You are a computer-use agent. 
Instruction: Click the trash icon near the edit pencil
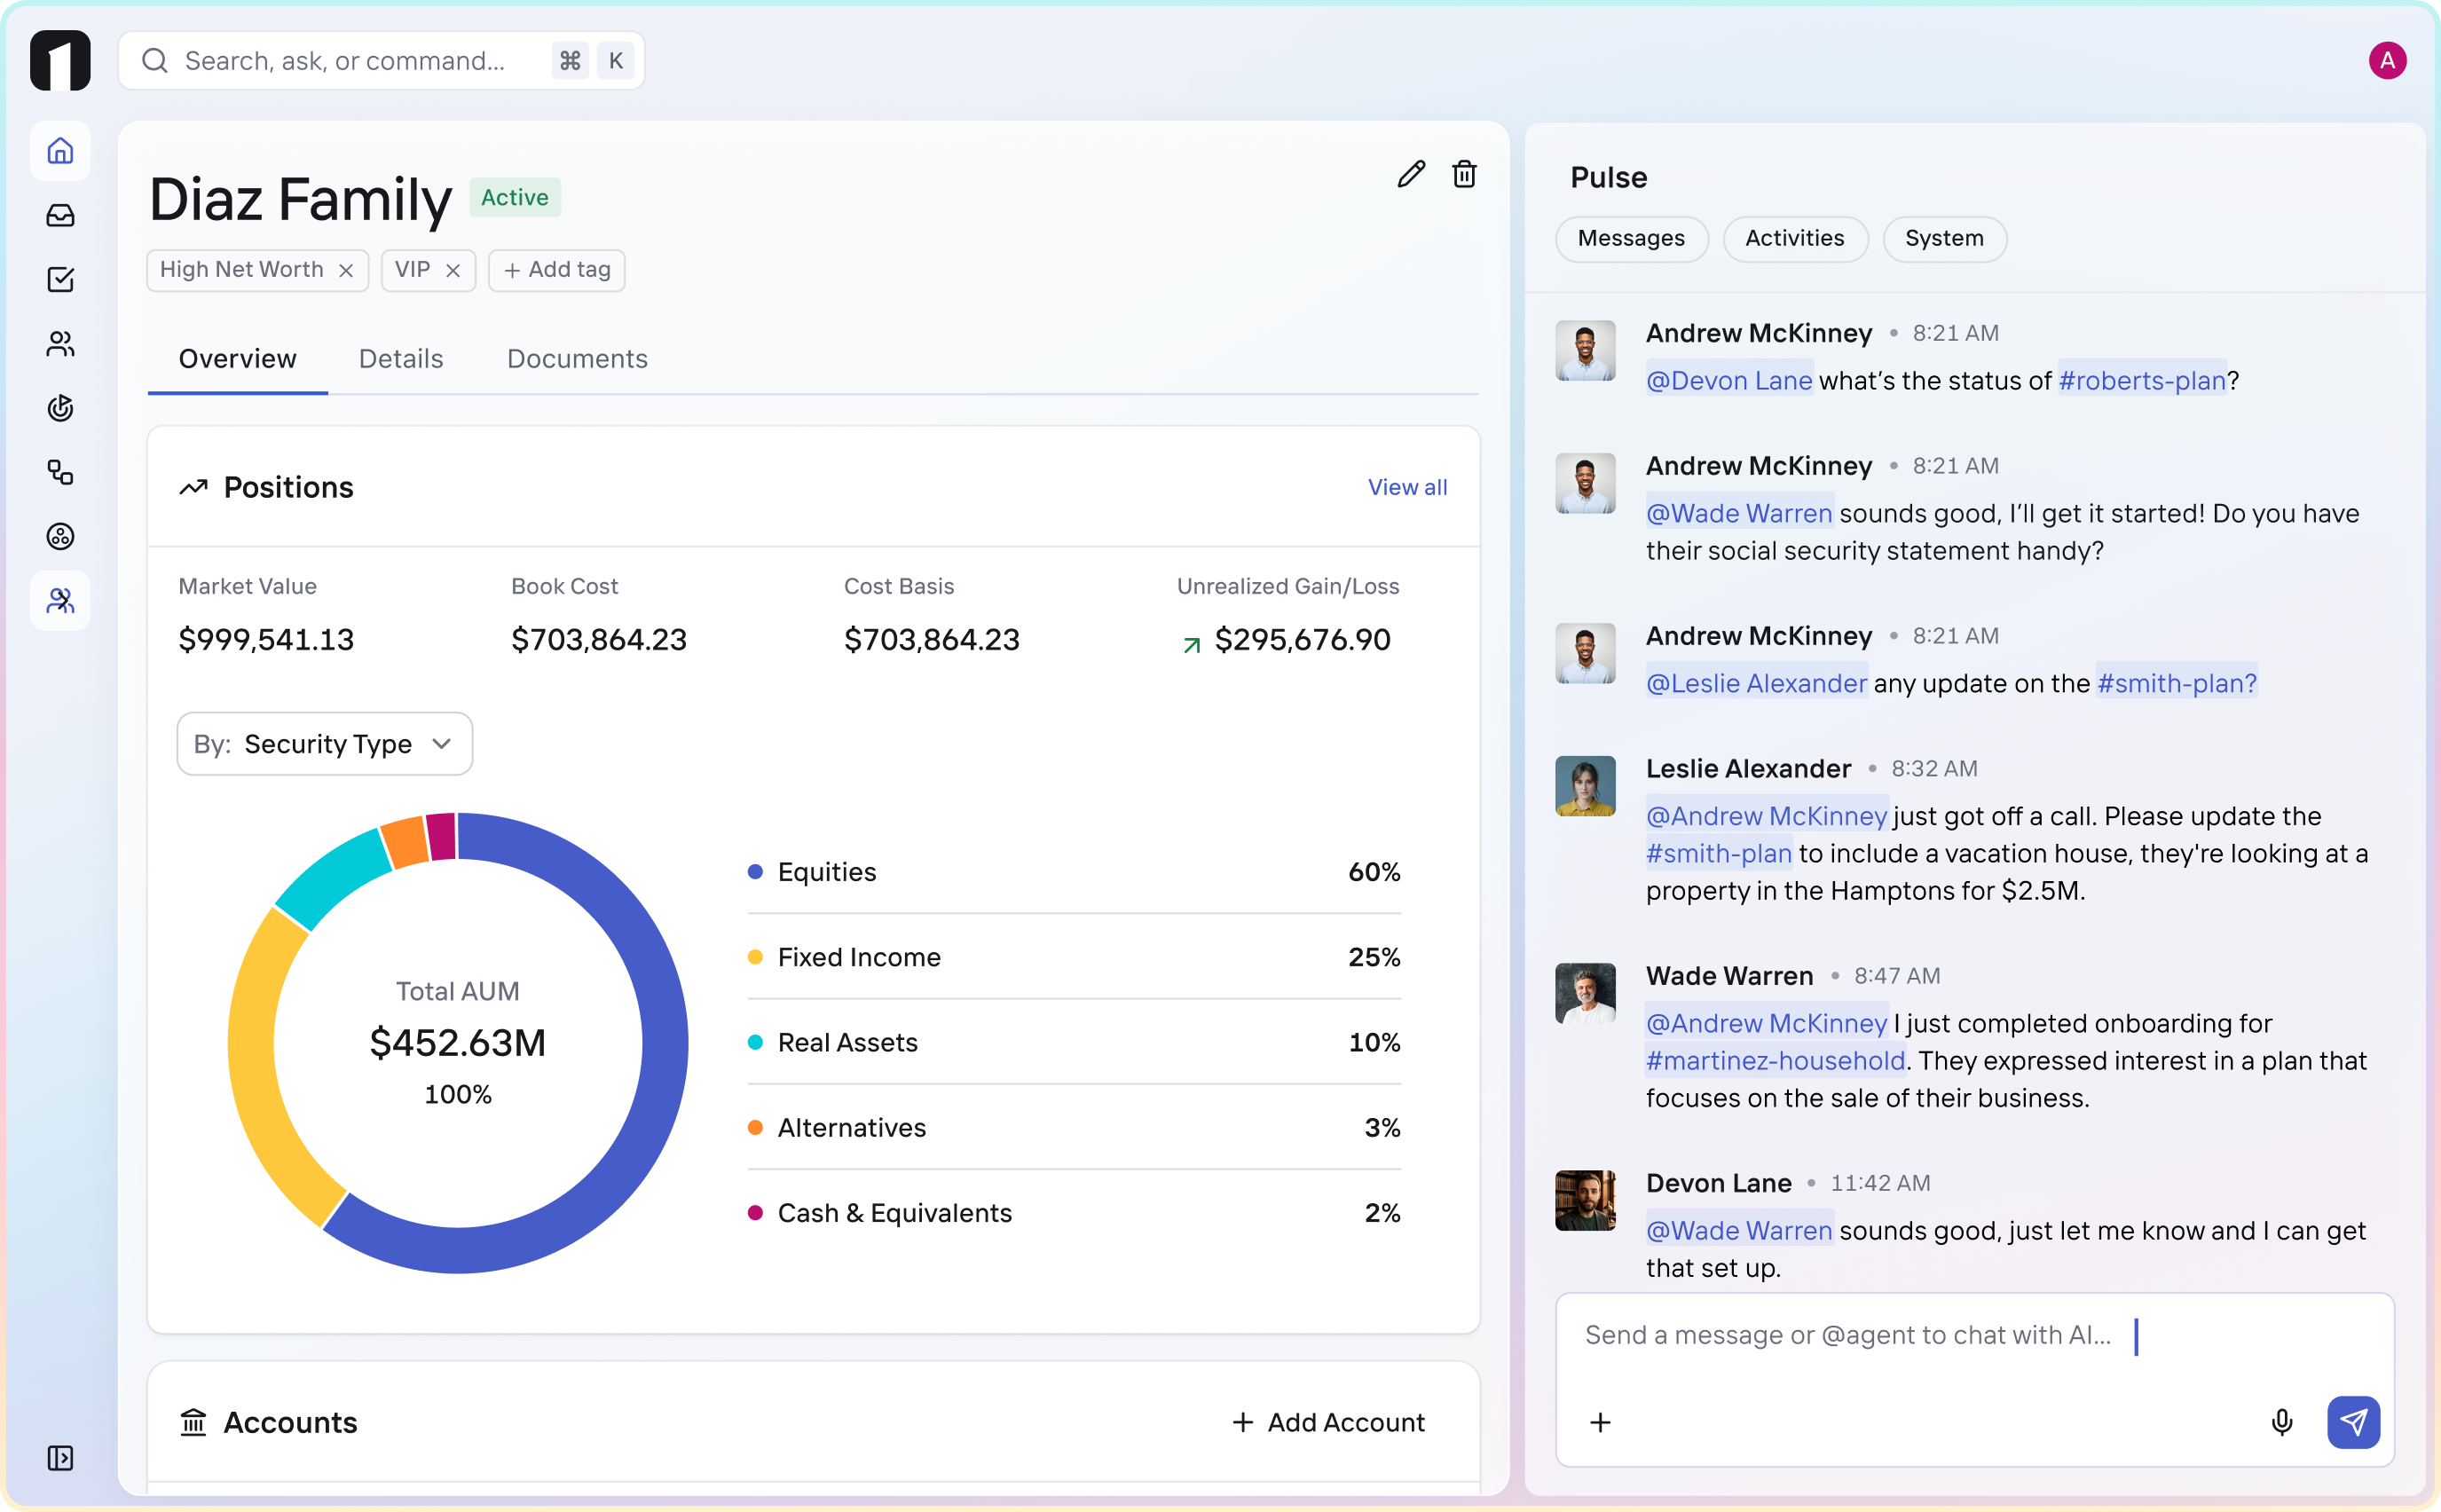[x=1464, y=173]
